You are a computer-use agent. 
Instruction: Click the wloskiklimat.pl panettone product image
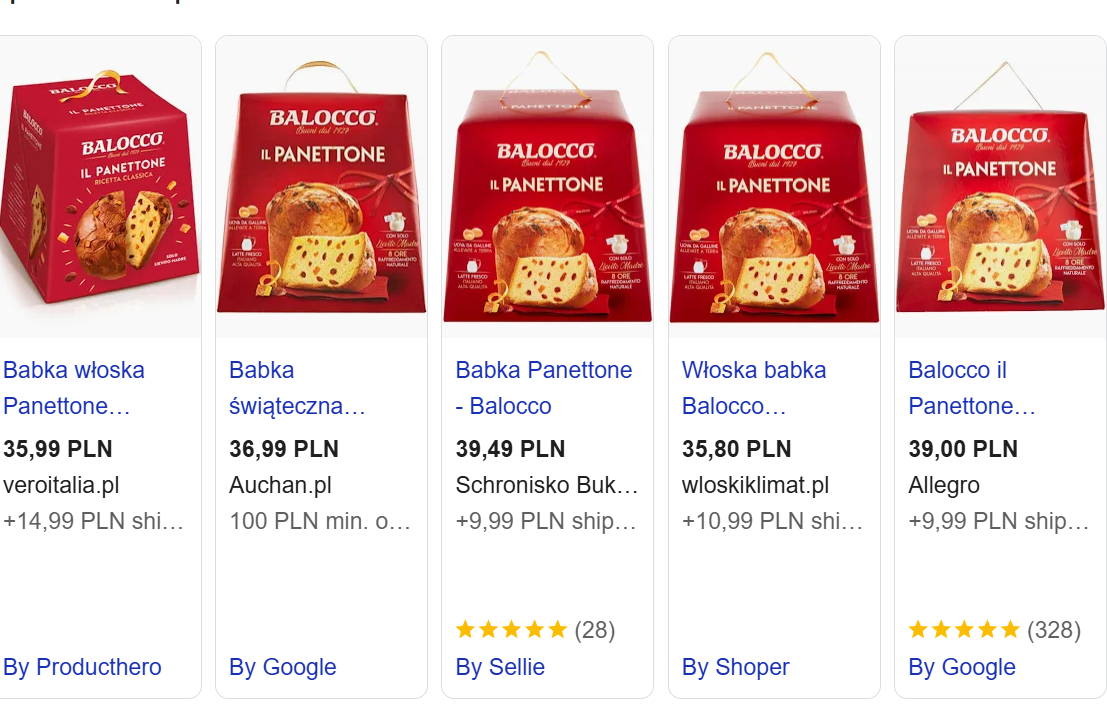pyautogui.click(x=774, y=190)
